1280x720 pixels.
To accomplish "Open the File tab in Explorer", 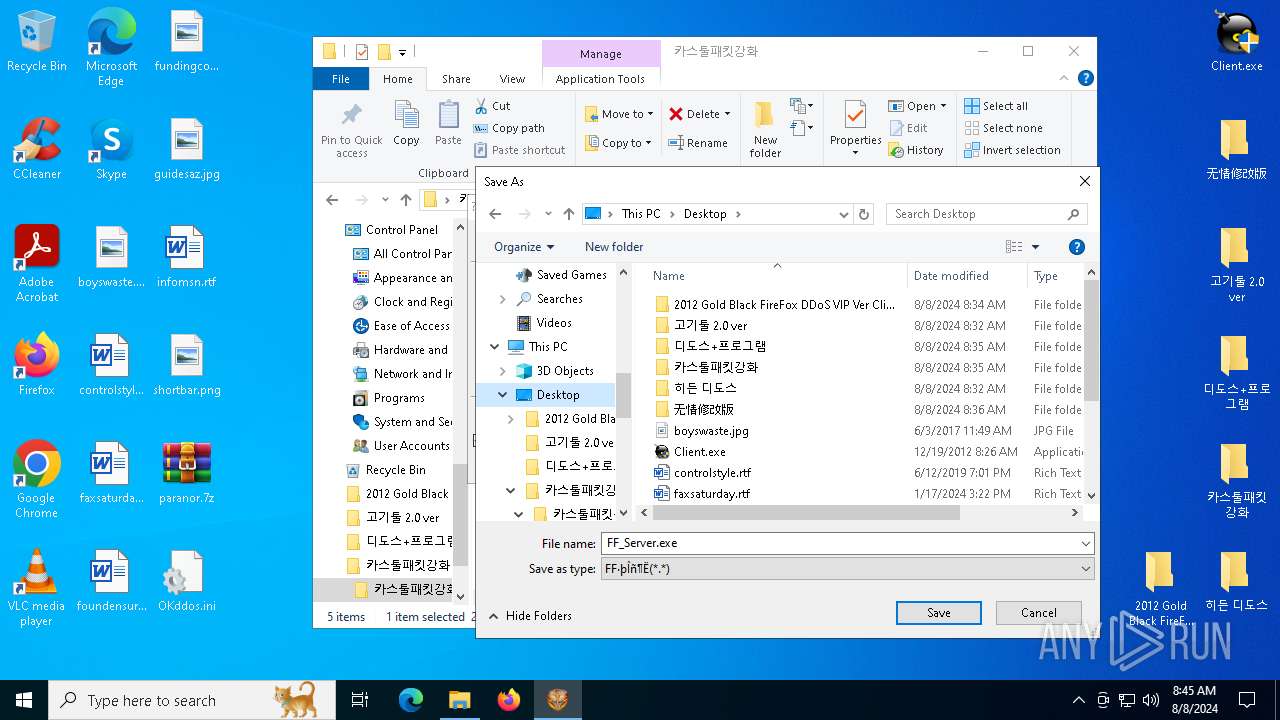I will tap(341, 79).
